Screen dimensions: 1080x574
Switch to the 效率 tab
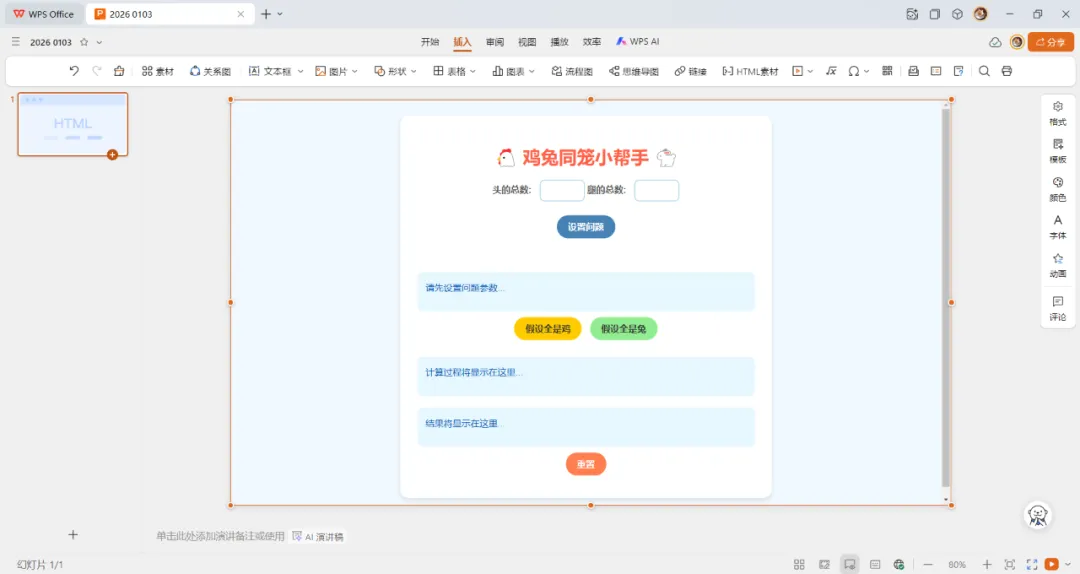pos(592,42)
